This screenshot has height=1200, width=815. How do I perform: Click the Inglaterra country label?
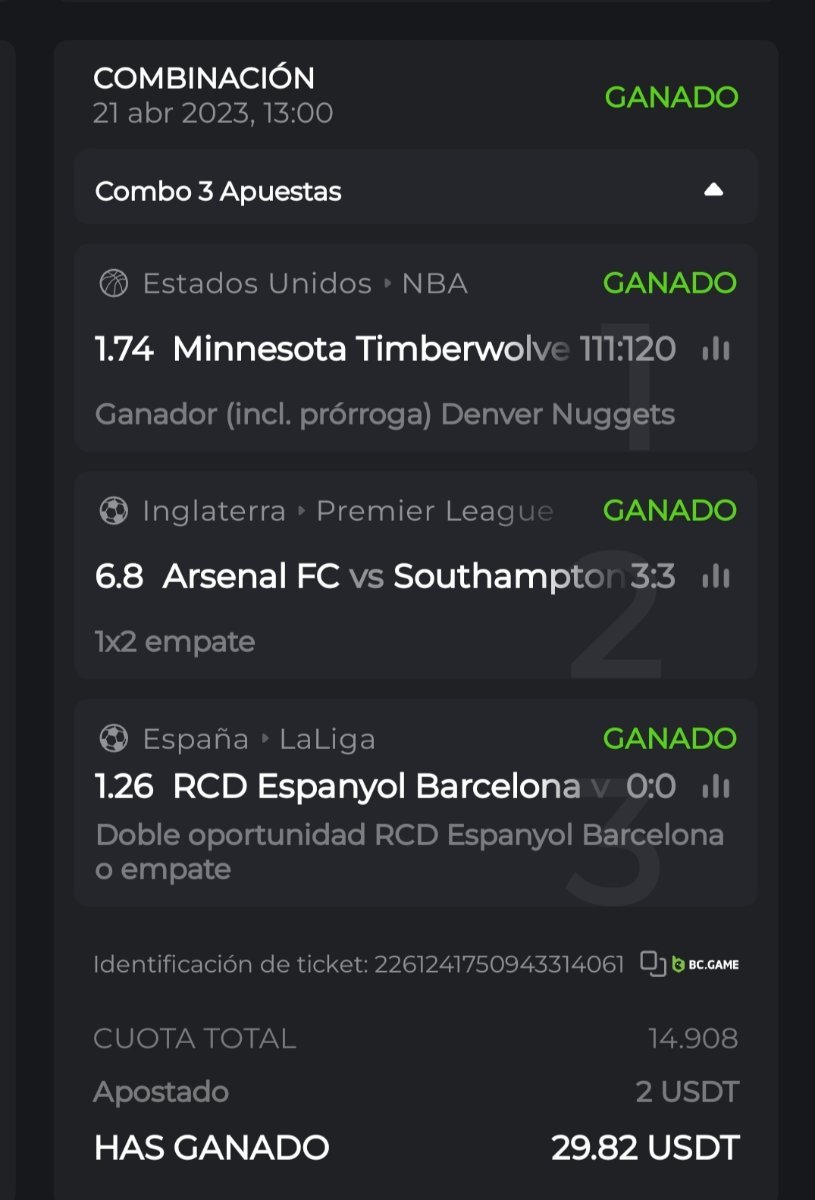pyautogui.click(x=214, y=512)
